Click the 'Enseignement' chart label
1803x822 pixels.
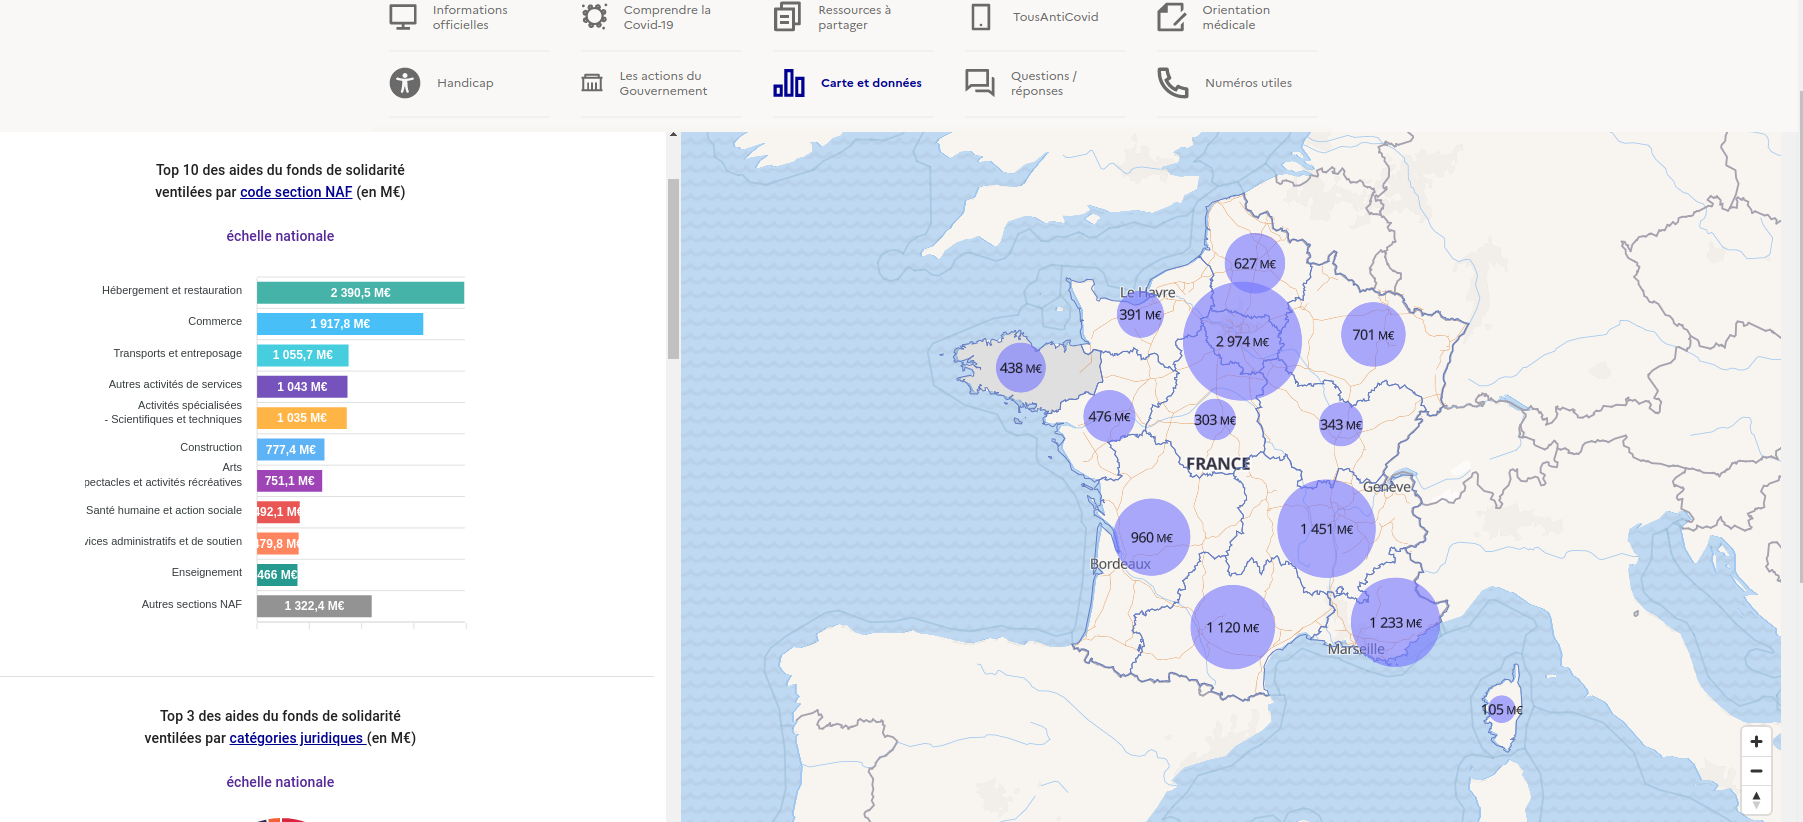click(207, 572)
